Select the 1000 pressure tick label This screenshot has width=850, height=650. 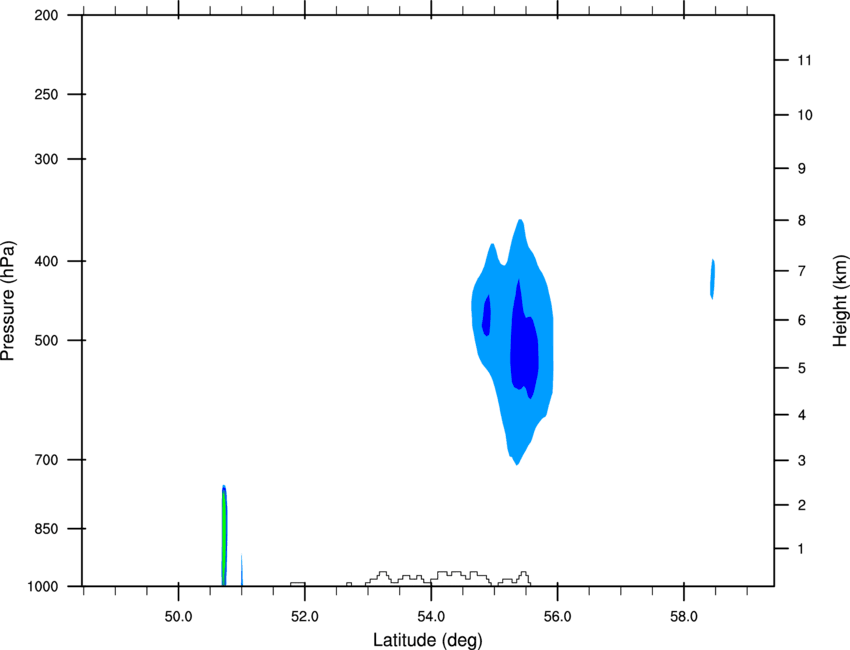pyautogui.click(x=43, y=587)
